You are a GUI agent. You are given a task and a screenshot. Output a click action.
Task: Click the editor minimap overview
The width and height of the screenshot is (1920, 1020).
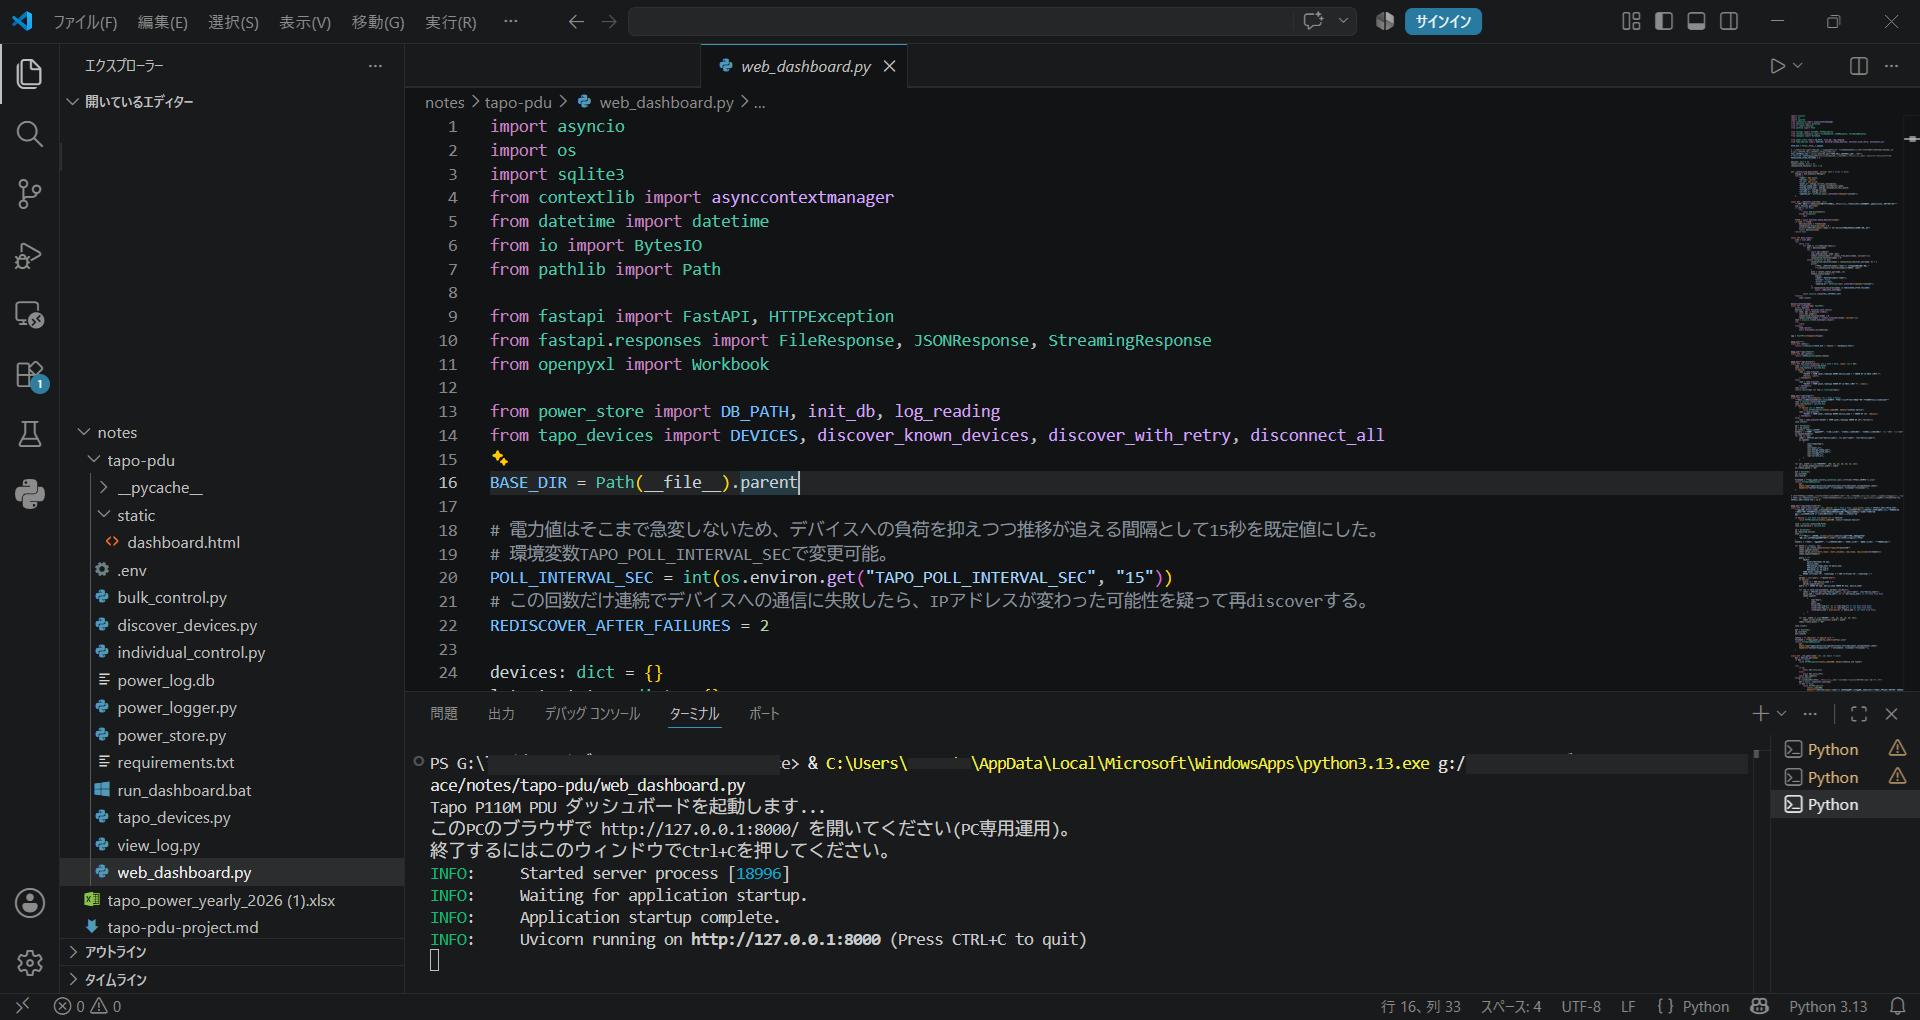[x=1845, y=400]
